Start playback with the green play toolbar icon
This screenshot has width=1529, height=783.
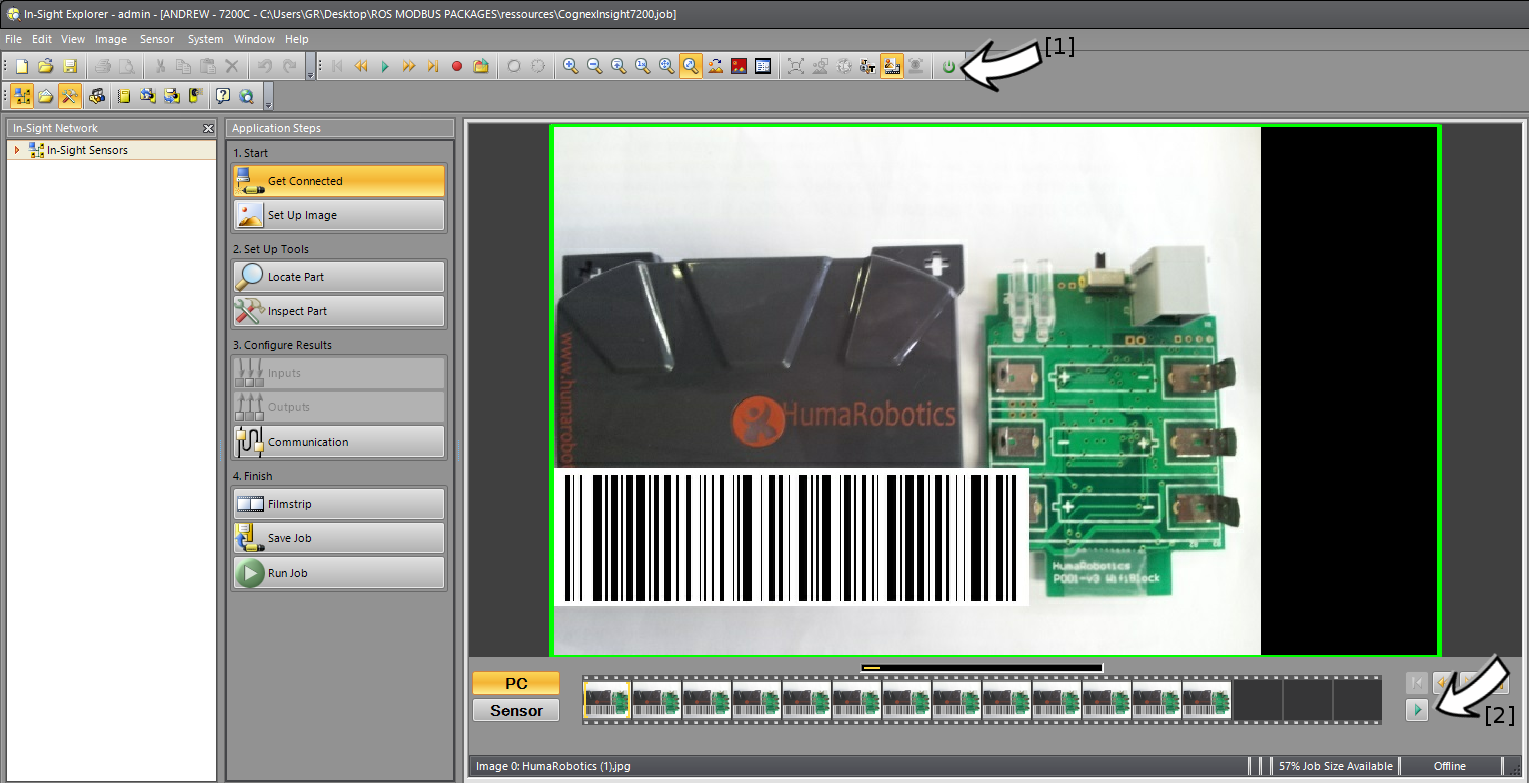point(385,66)
